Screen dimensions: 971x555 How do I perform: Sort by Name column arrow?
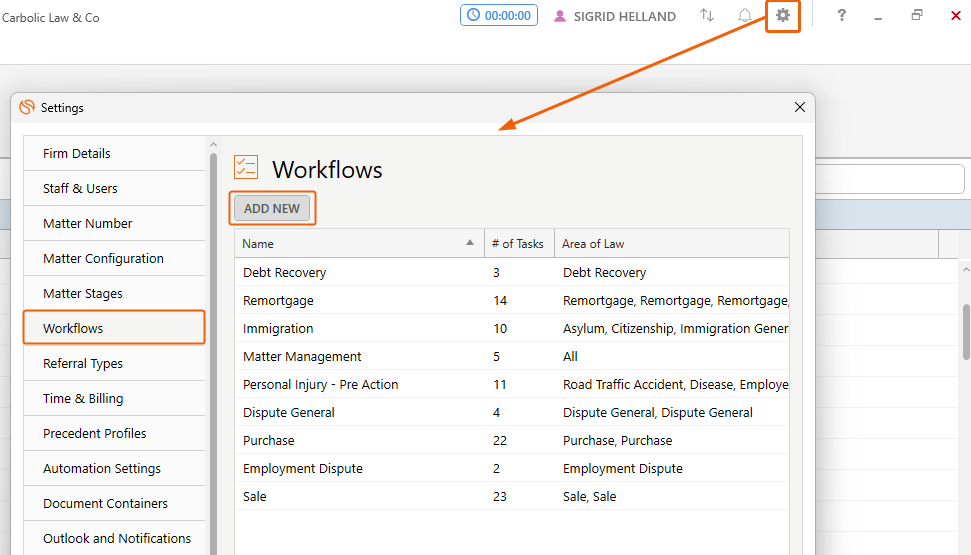[470, 243]
